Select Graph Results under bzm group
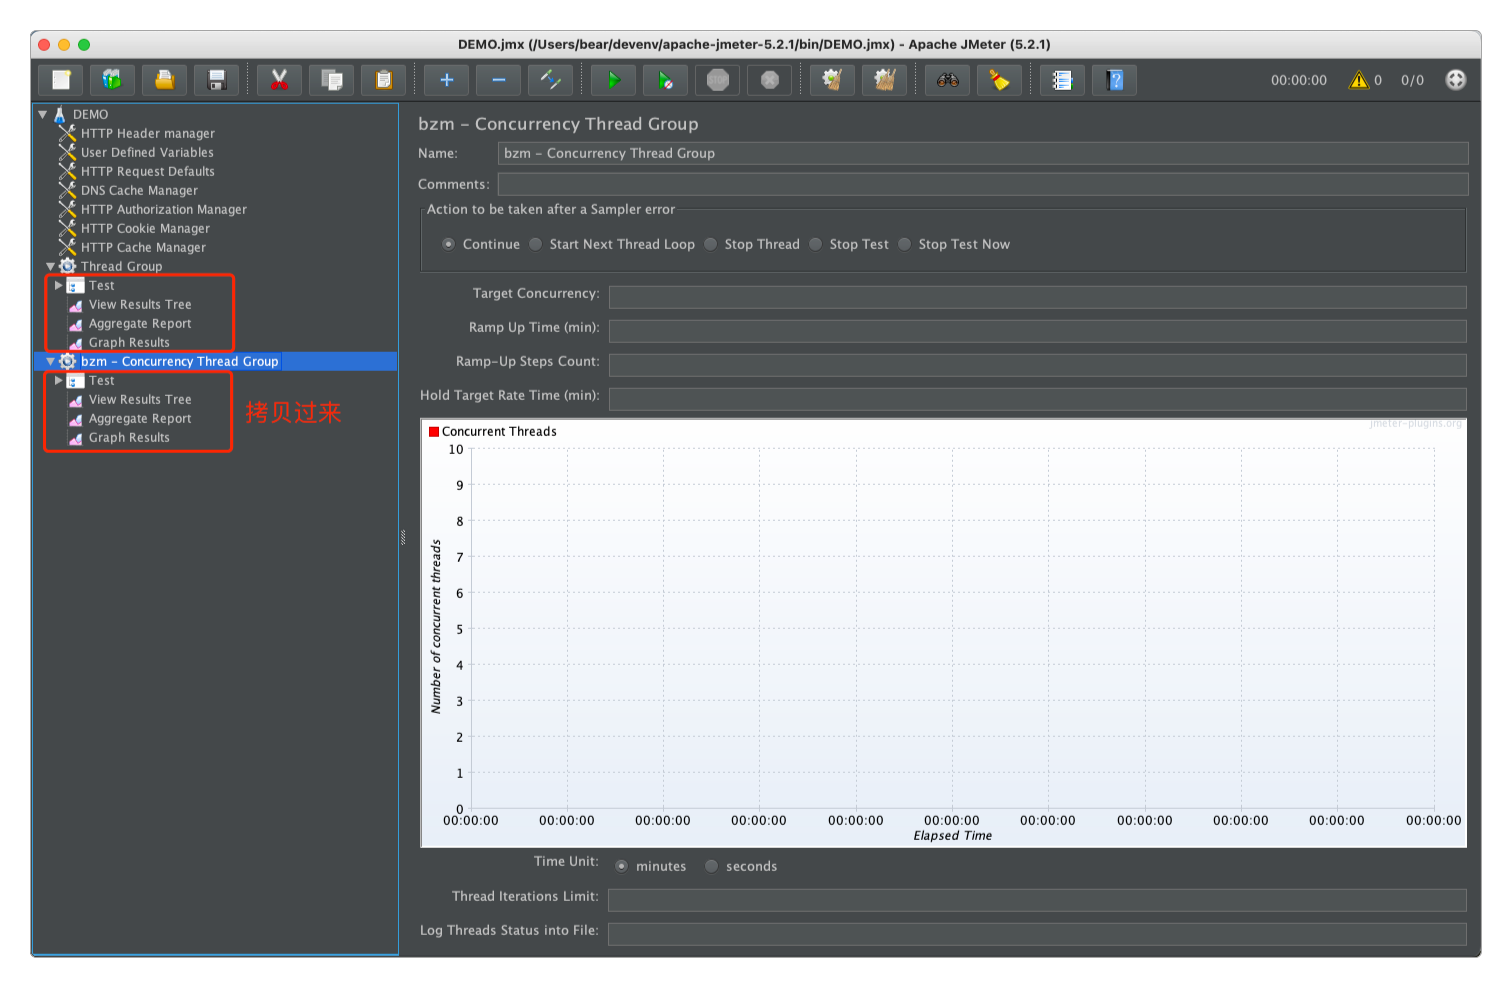This screenshot has height=988, width=1512. (x=129, y=437)
